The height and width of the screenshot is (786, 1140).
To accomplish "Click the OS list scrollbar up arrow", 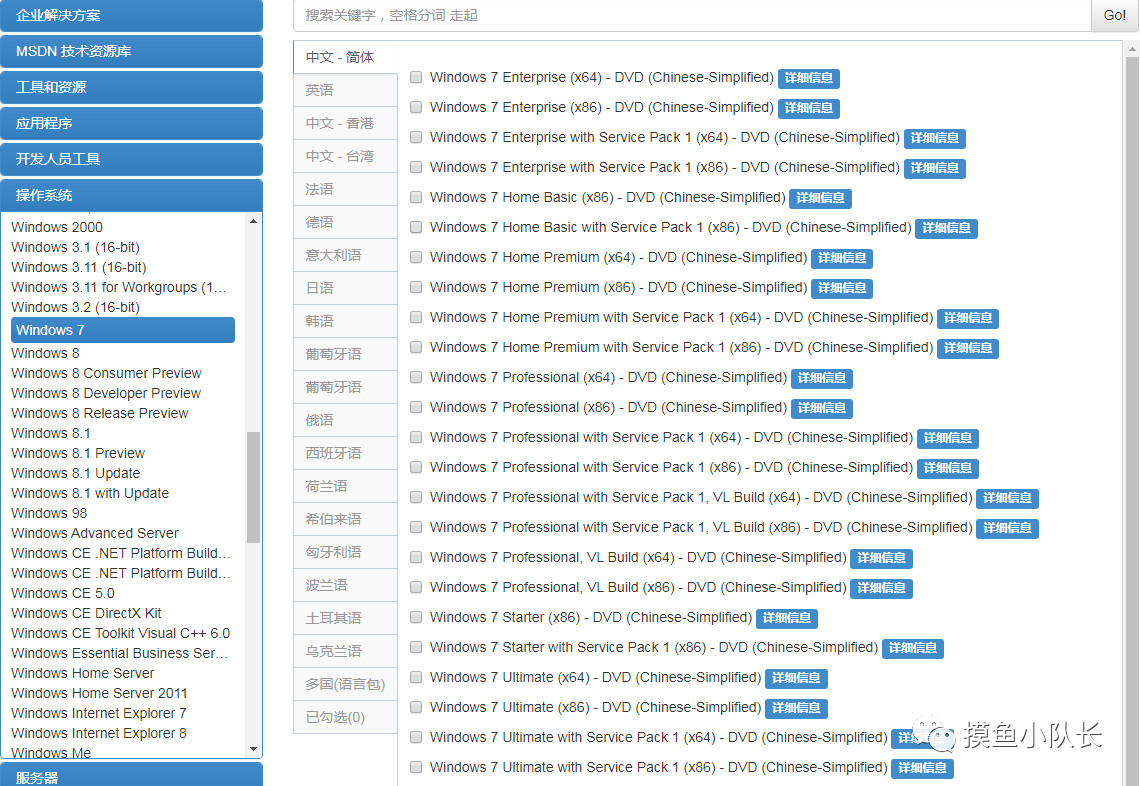I will pyautogui.click(x=253, y=221).
